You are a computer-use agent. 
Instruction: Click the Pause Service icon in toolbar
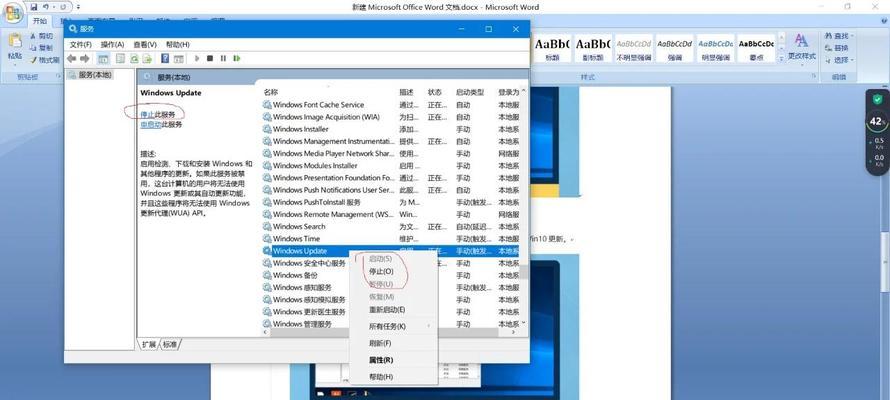[223, 58]
